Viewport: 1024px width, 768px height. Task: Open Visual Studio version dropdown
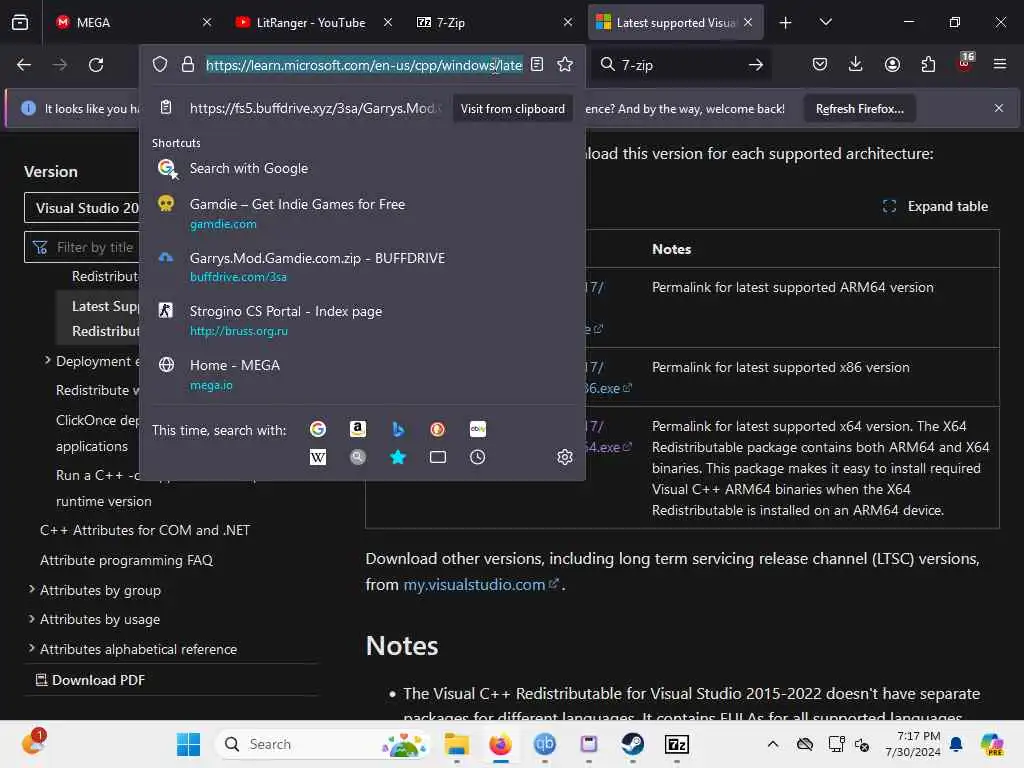pyautogui.click(x=82, y=208)
